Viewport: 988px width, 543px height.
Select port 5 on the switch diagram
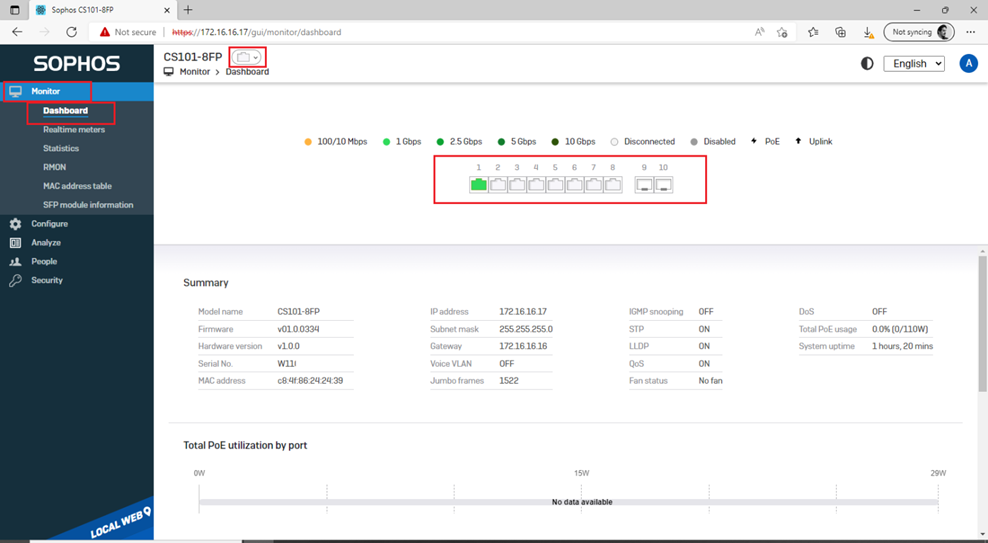tap(555, 185)
